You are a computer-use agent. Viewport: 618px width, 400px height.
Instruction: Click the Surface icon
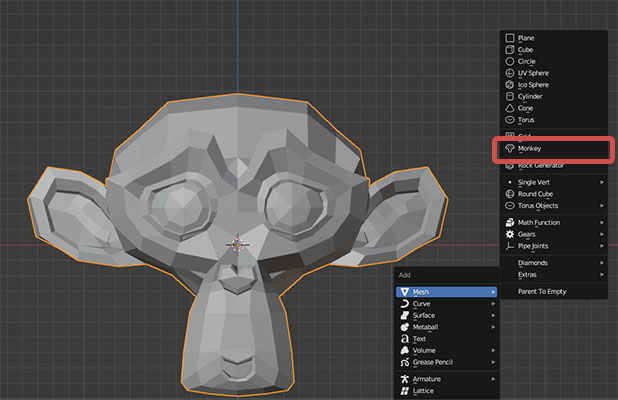(x=404, y=315)
